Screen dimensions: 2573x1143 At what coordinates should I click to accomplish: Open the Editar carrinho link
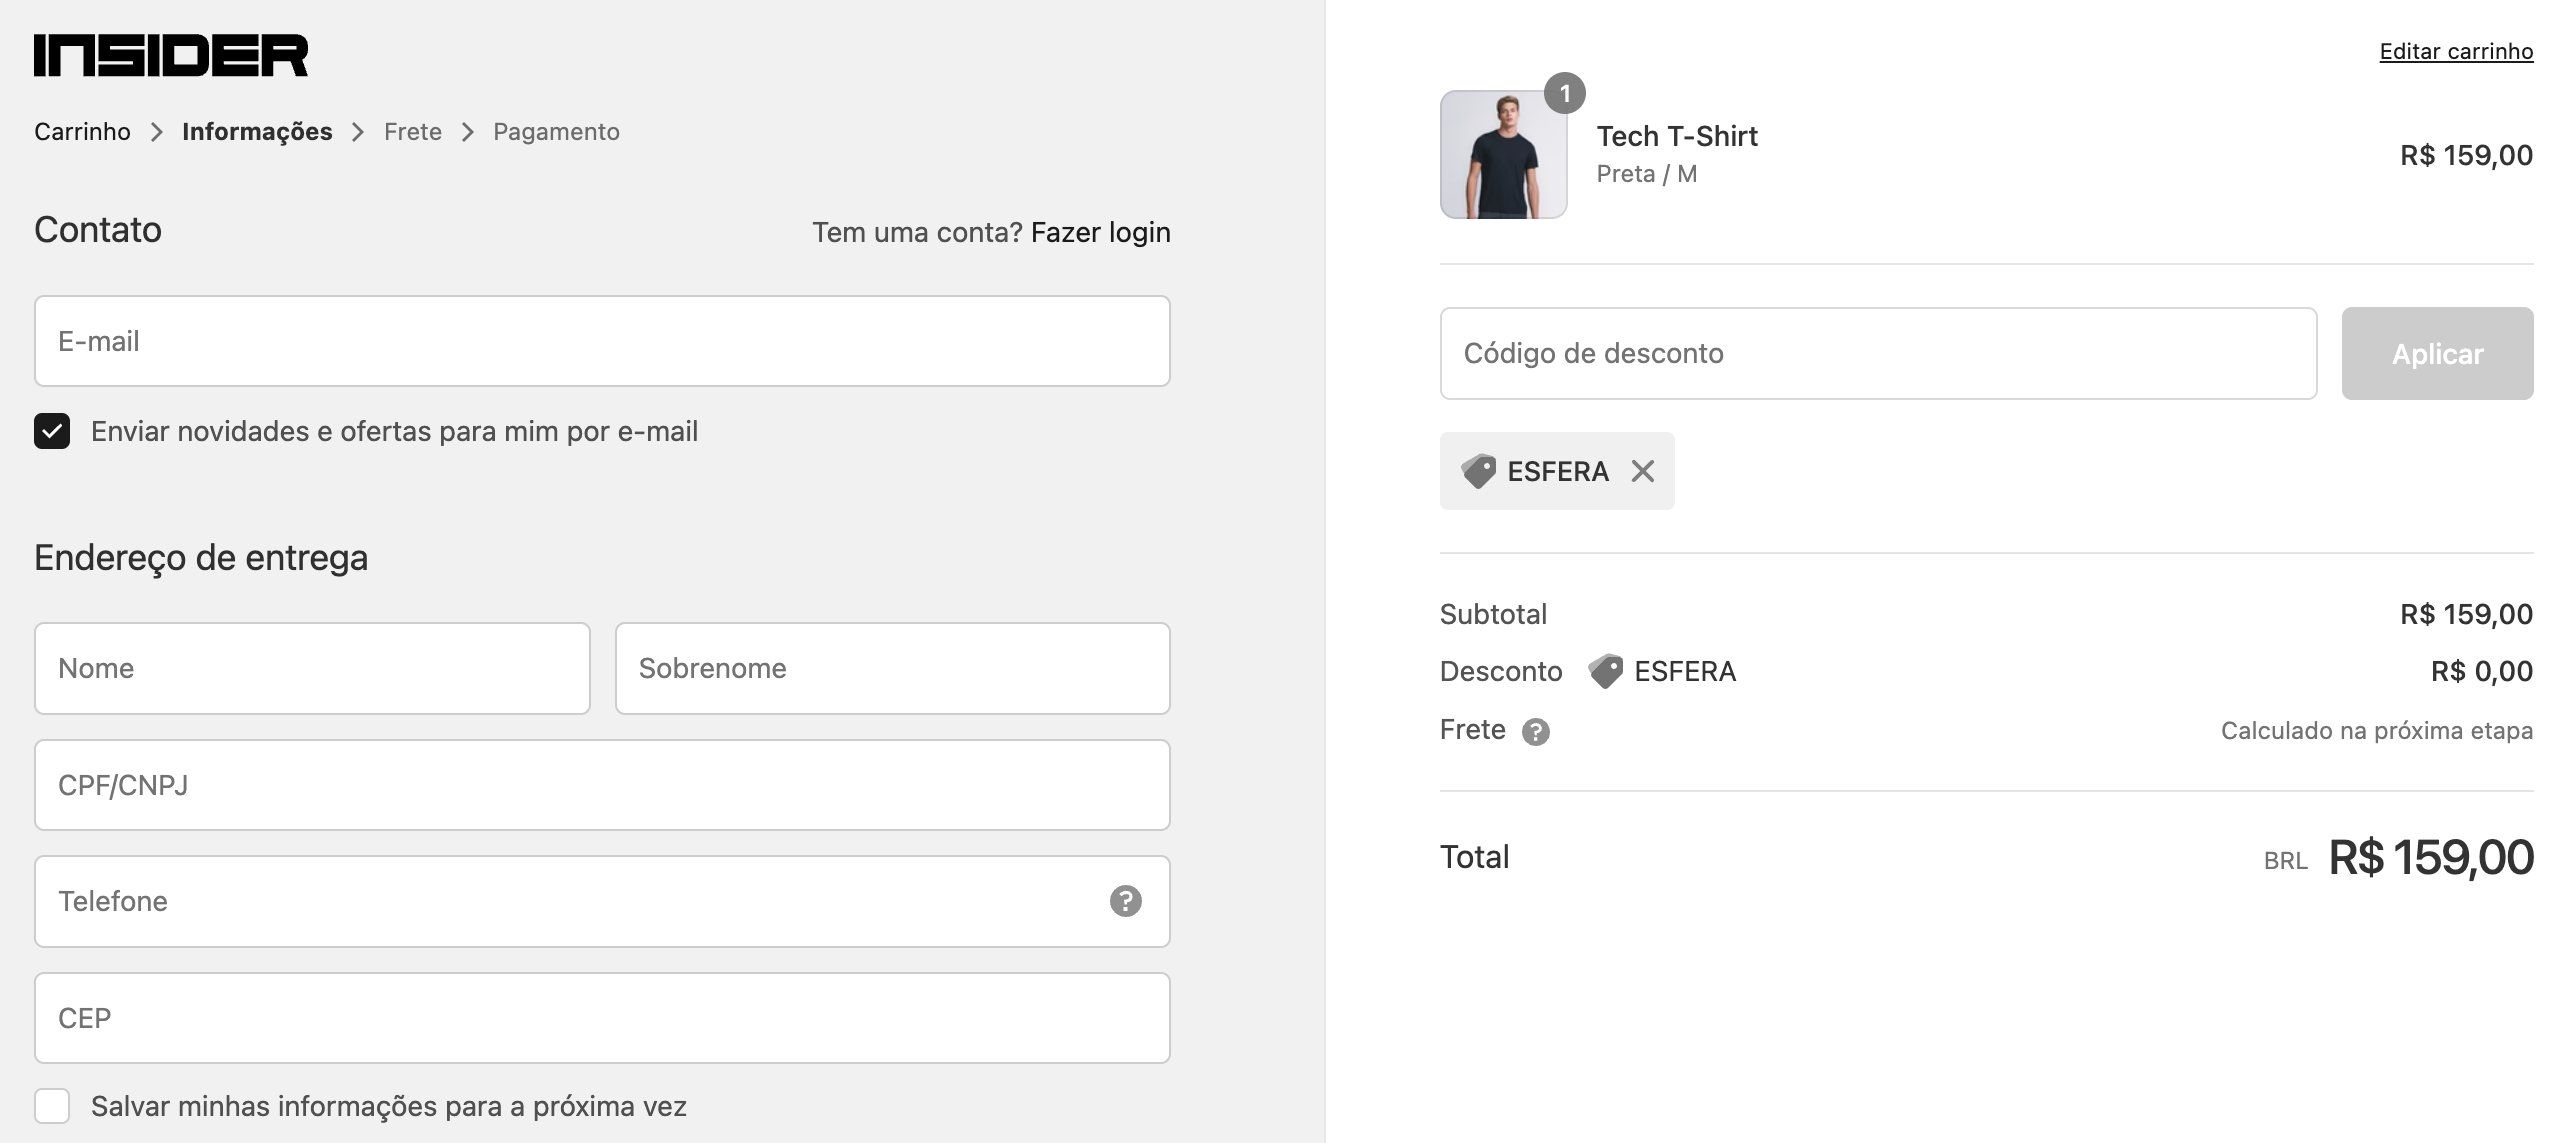point(2456,51)
